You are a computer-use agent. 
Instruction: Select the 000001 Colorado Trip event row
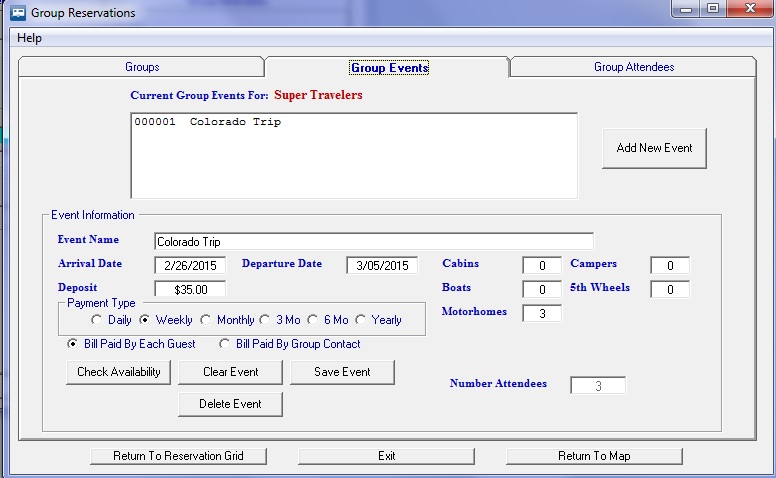(x=354, y=122)
